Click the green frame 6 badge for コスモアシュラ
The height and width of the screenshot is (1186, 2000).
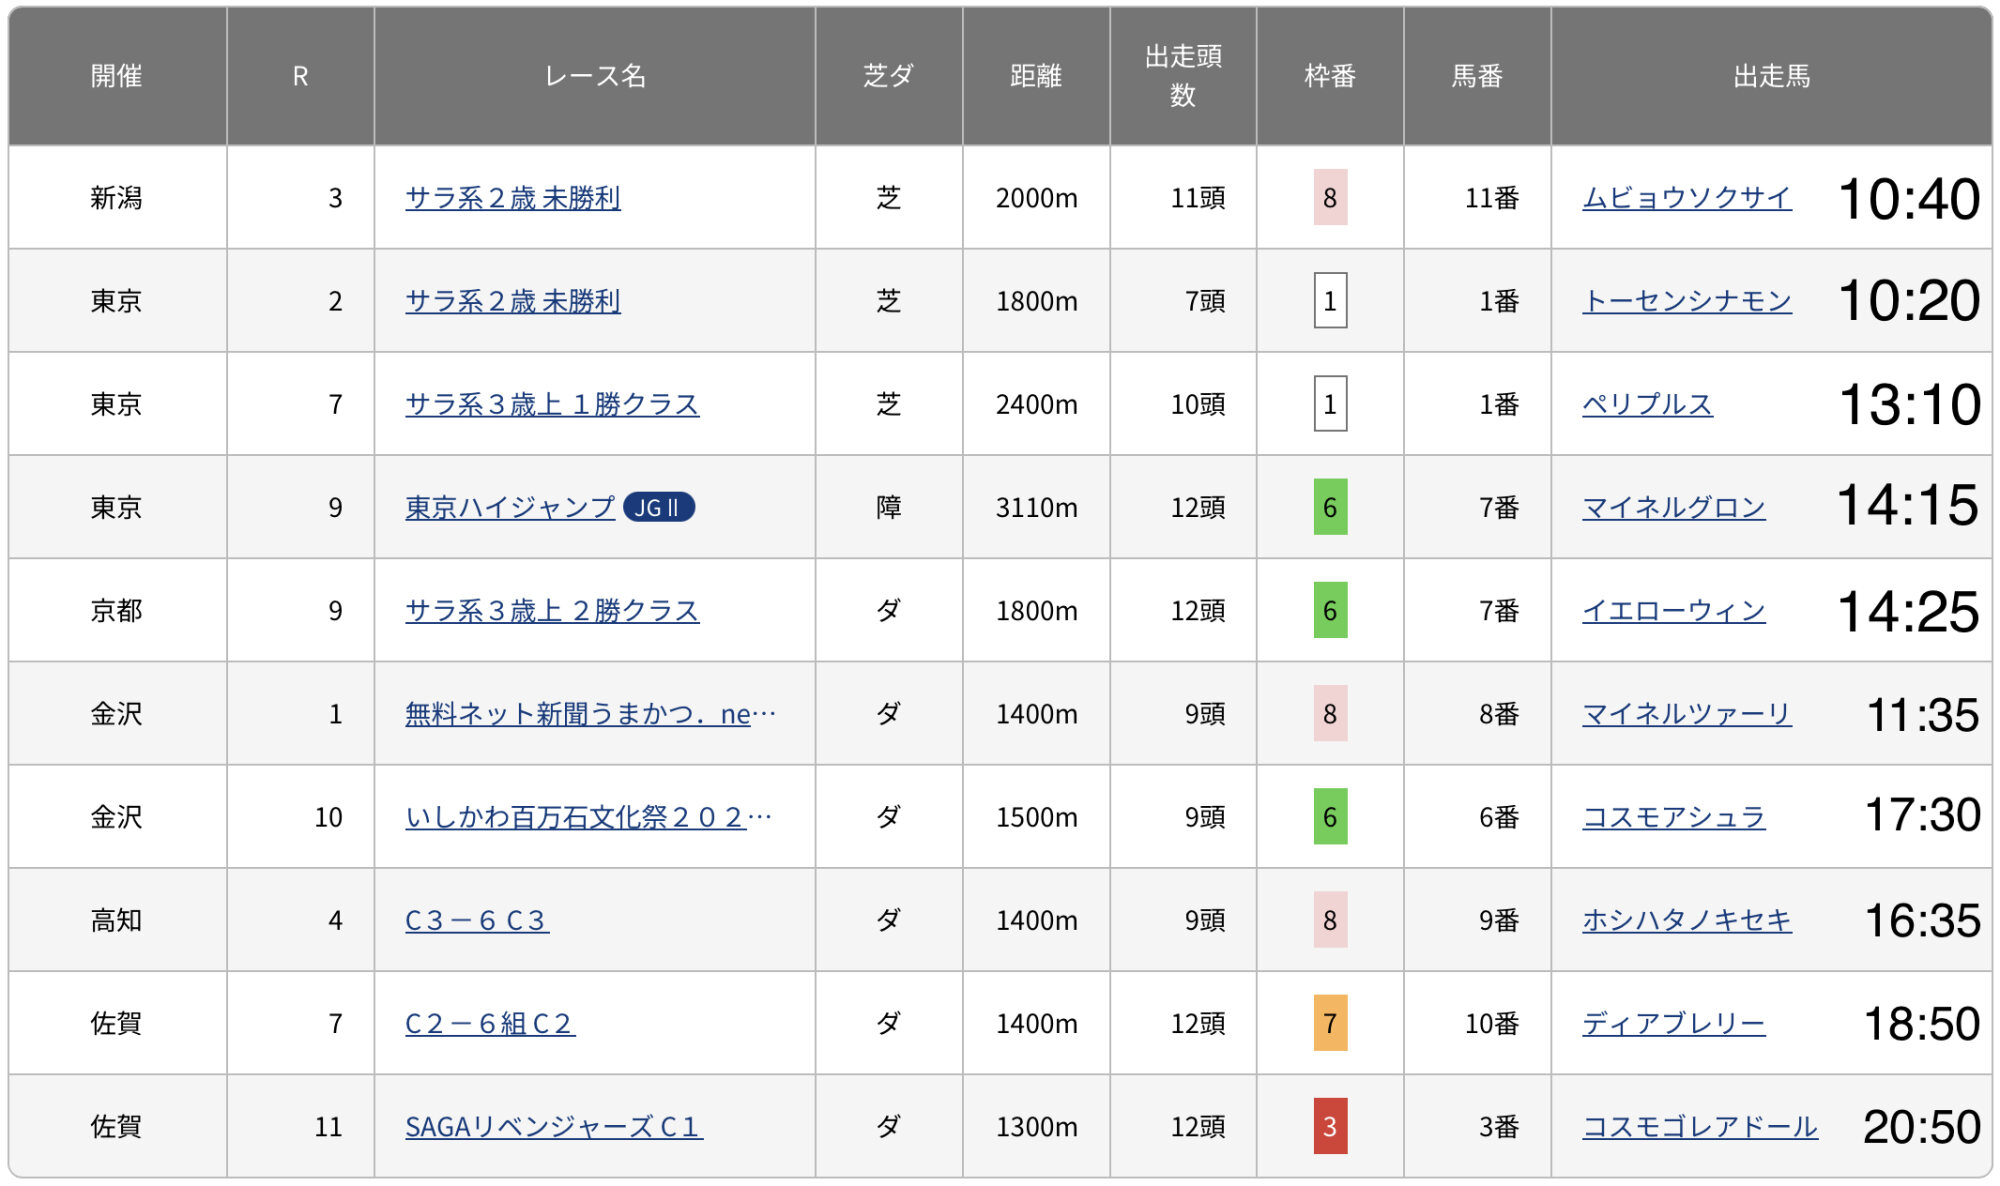click(1329, 817)
